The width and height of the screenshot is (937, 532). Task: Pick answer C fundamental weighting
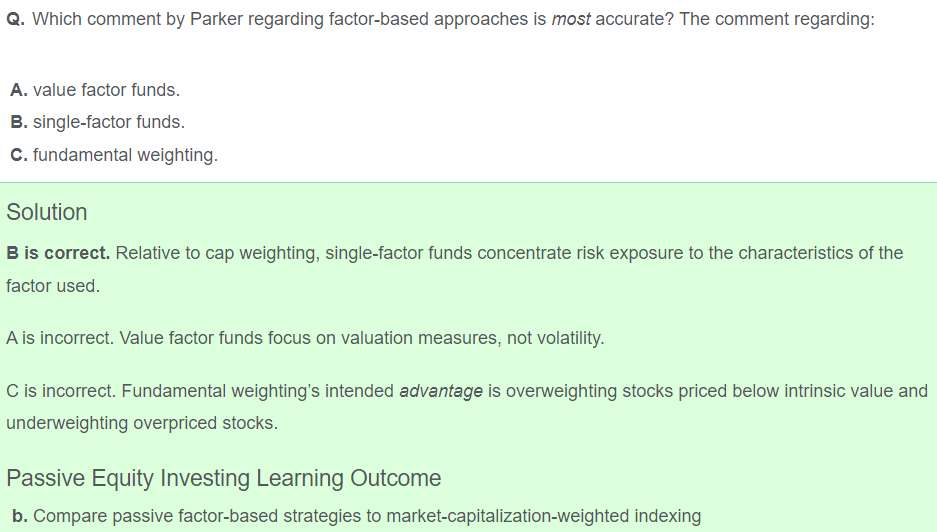[x=125, y=155]
